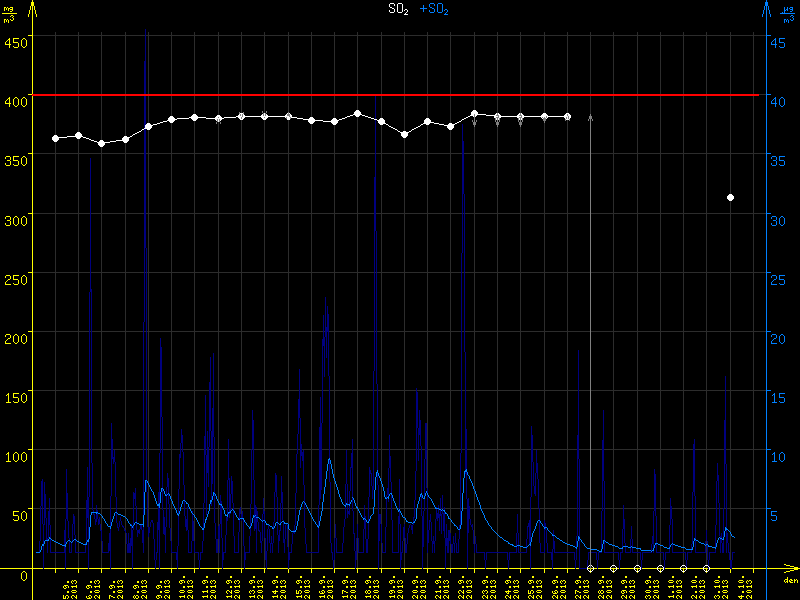Click the red 400 limit line
This screenshot has width=800, height=600.
pyautogui.click(x=400, y=95)
